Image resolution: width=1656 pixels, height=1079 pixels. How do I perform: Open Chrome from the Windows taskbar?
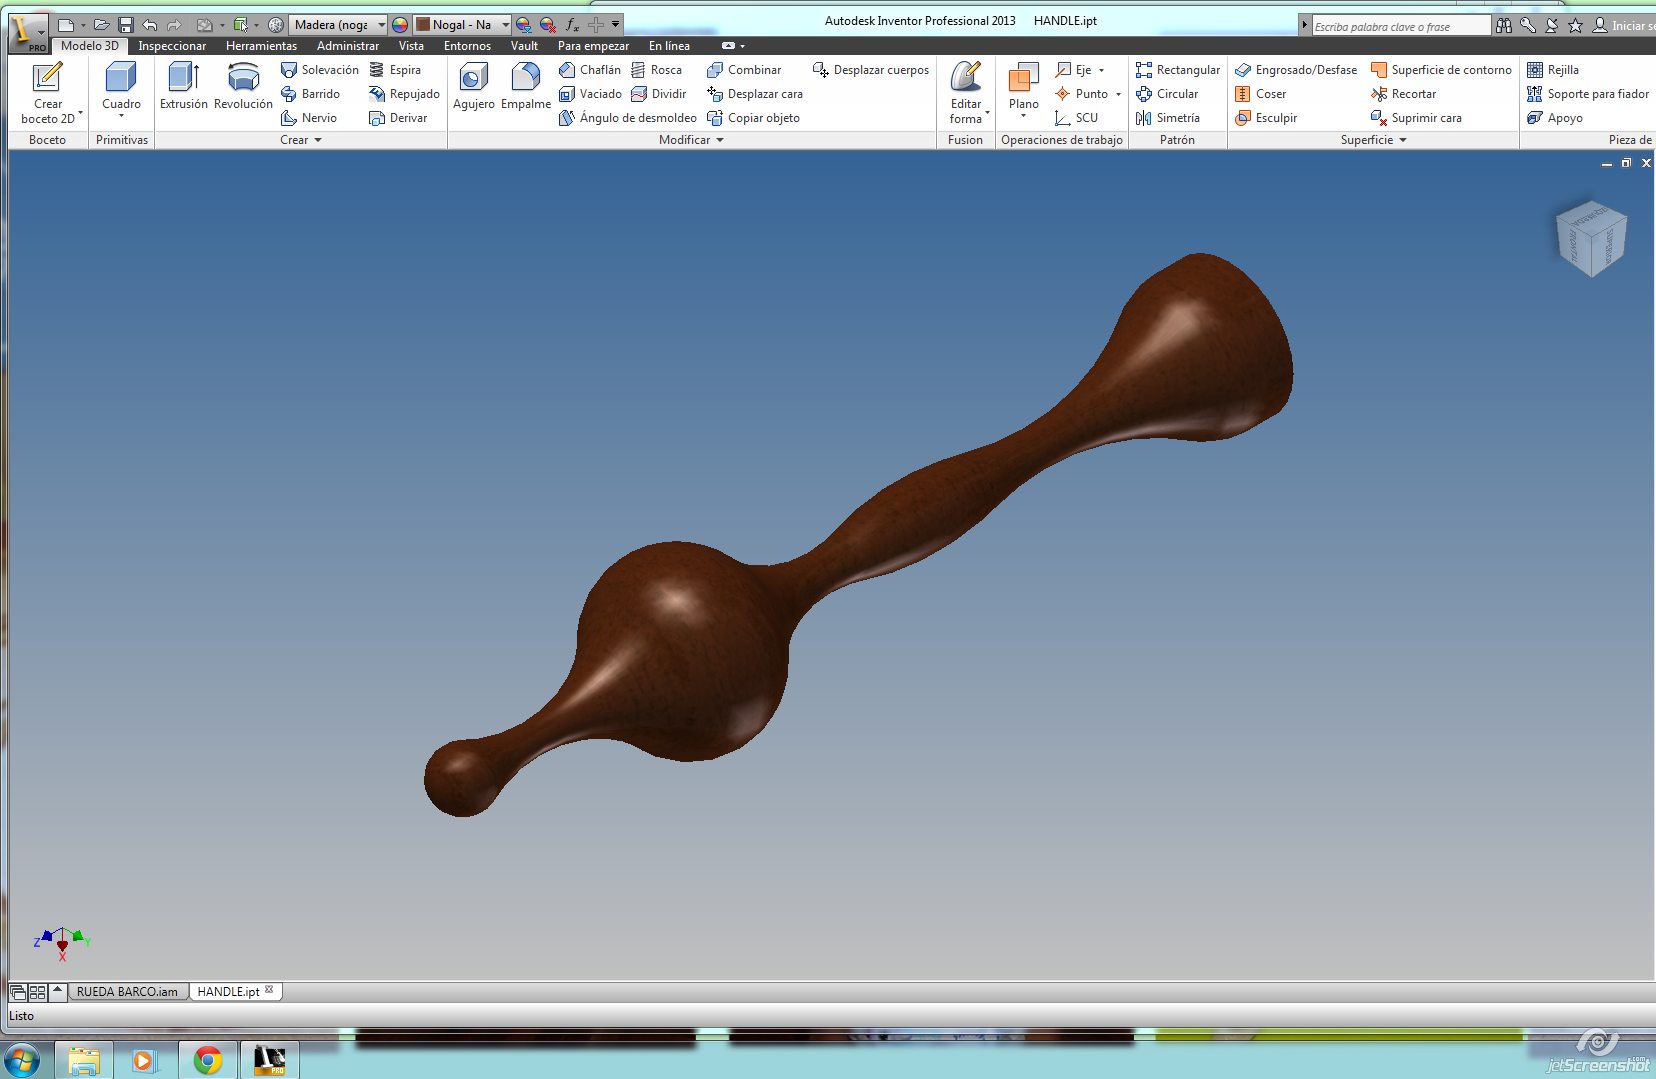point(208,1060)
